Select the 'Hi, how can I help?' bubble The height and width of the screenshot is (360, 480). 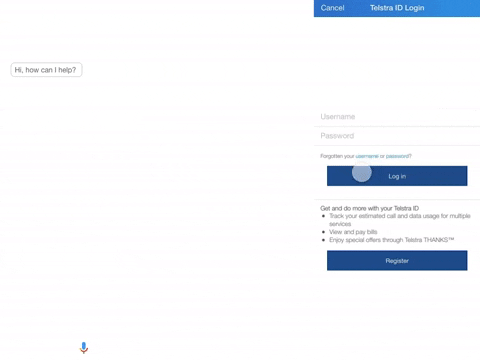(46, 70)
